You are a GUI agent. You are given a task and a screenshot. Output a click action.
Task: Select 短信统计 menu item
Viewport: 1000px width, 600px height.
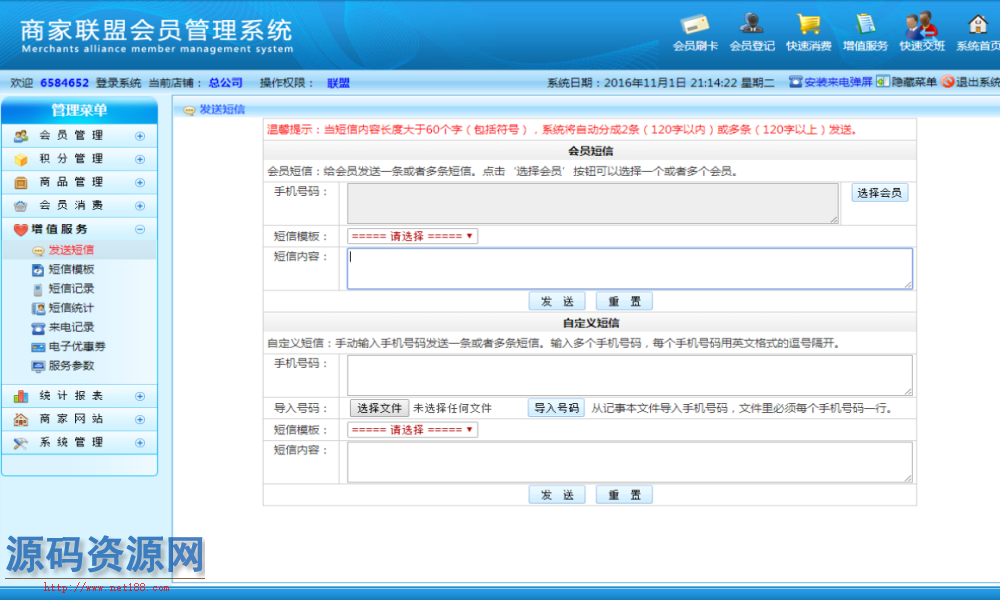coord(71,308)
